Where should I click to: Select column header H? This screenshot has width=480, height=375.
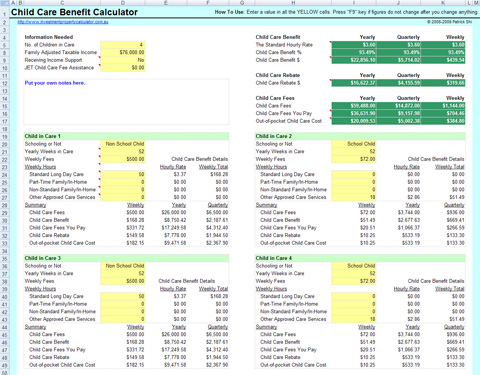(x=293, y=3)
